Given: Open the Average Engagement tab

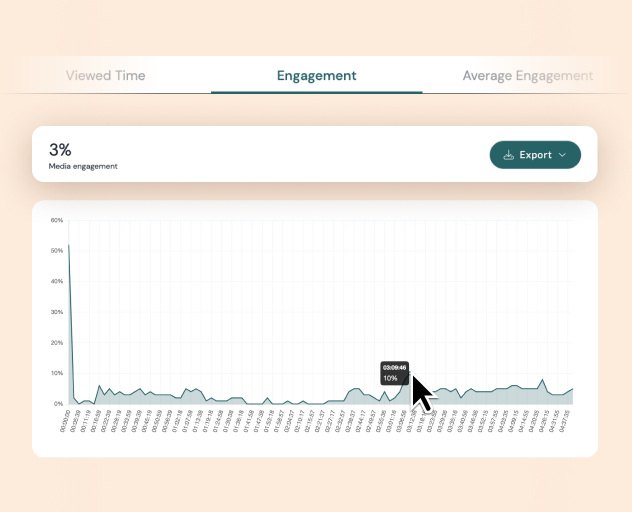Looking at the screenshot, I should coord(527,75).
